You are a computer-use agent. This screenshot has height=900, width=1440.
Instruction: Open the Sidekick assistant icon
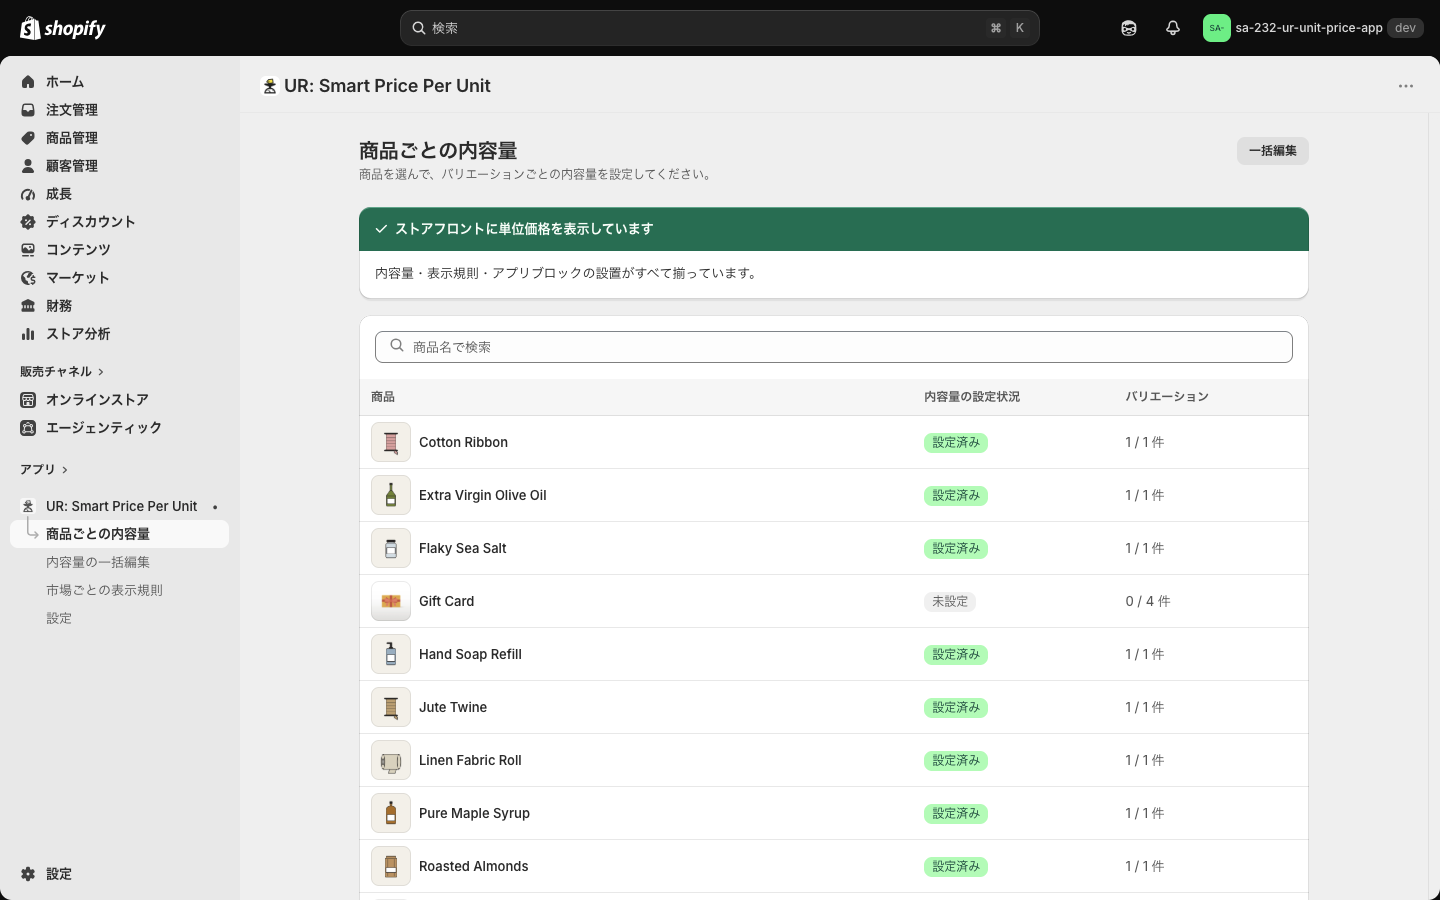click(1129, 28)
